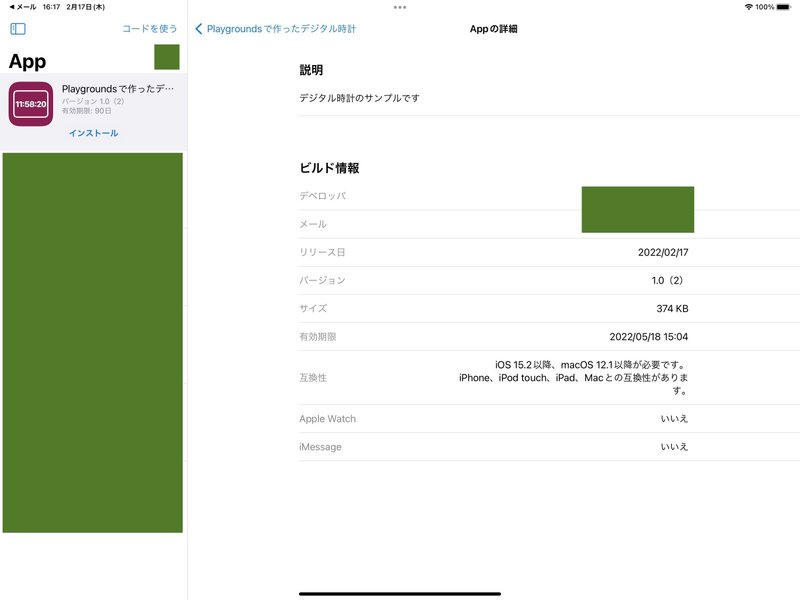Select iMessage value いいえ

pyautogui.click(x=674, y=447)
